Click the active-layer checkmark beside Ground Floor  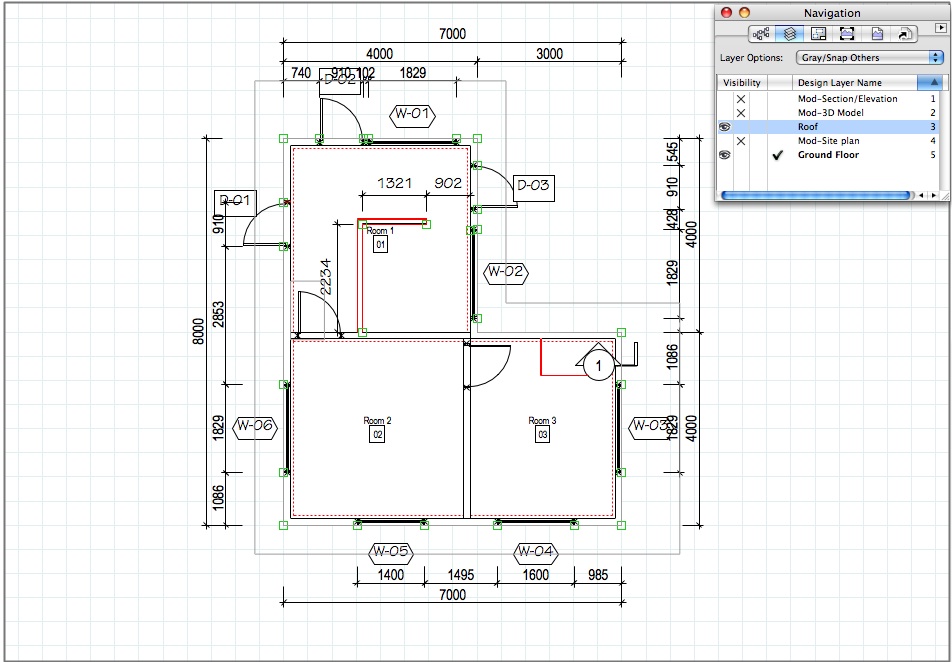click(x=778, y=155)
